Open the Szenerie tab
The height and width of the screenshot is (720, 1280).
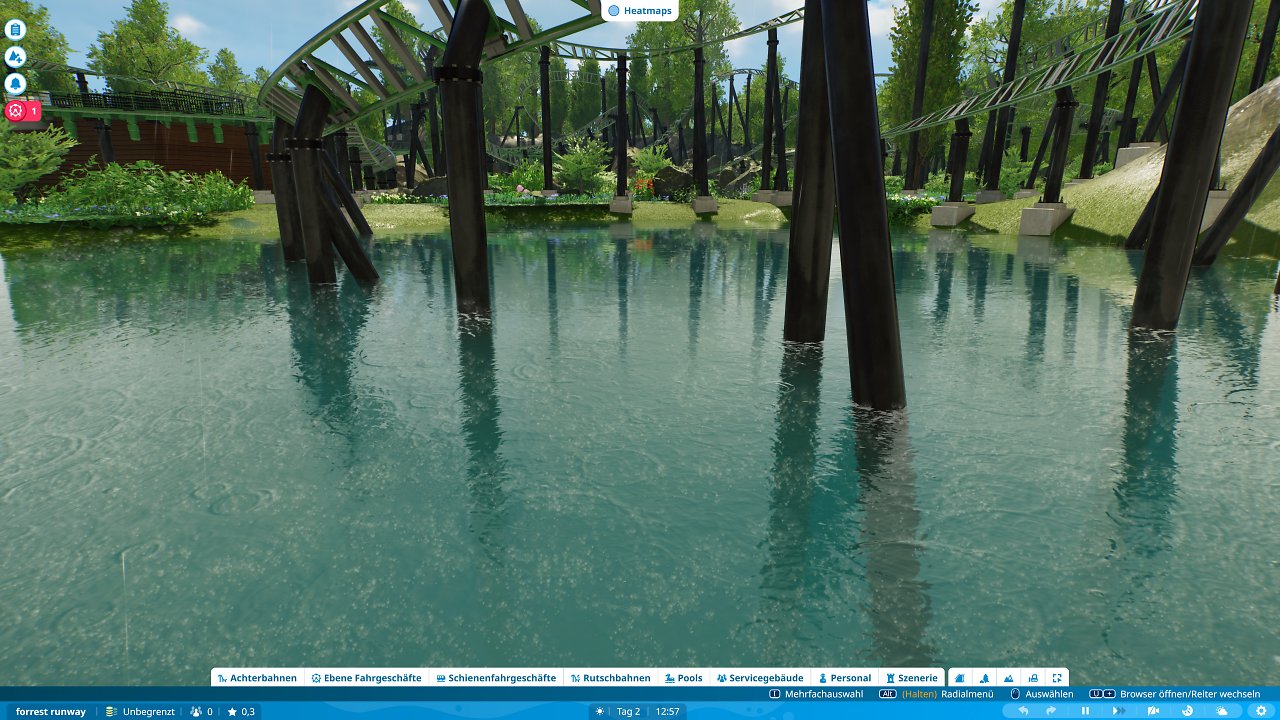pos(911,678)
